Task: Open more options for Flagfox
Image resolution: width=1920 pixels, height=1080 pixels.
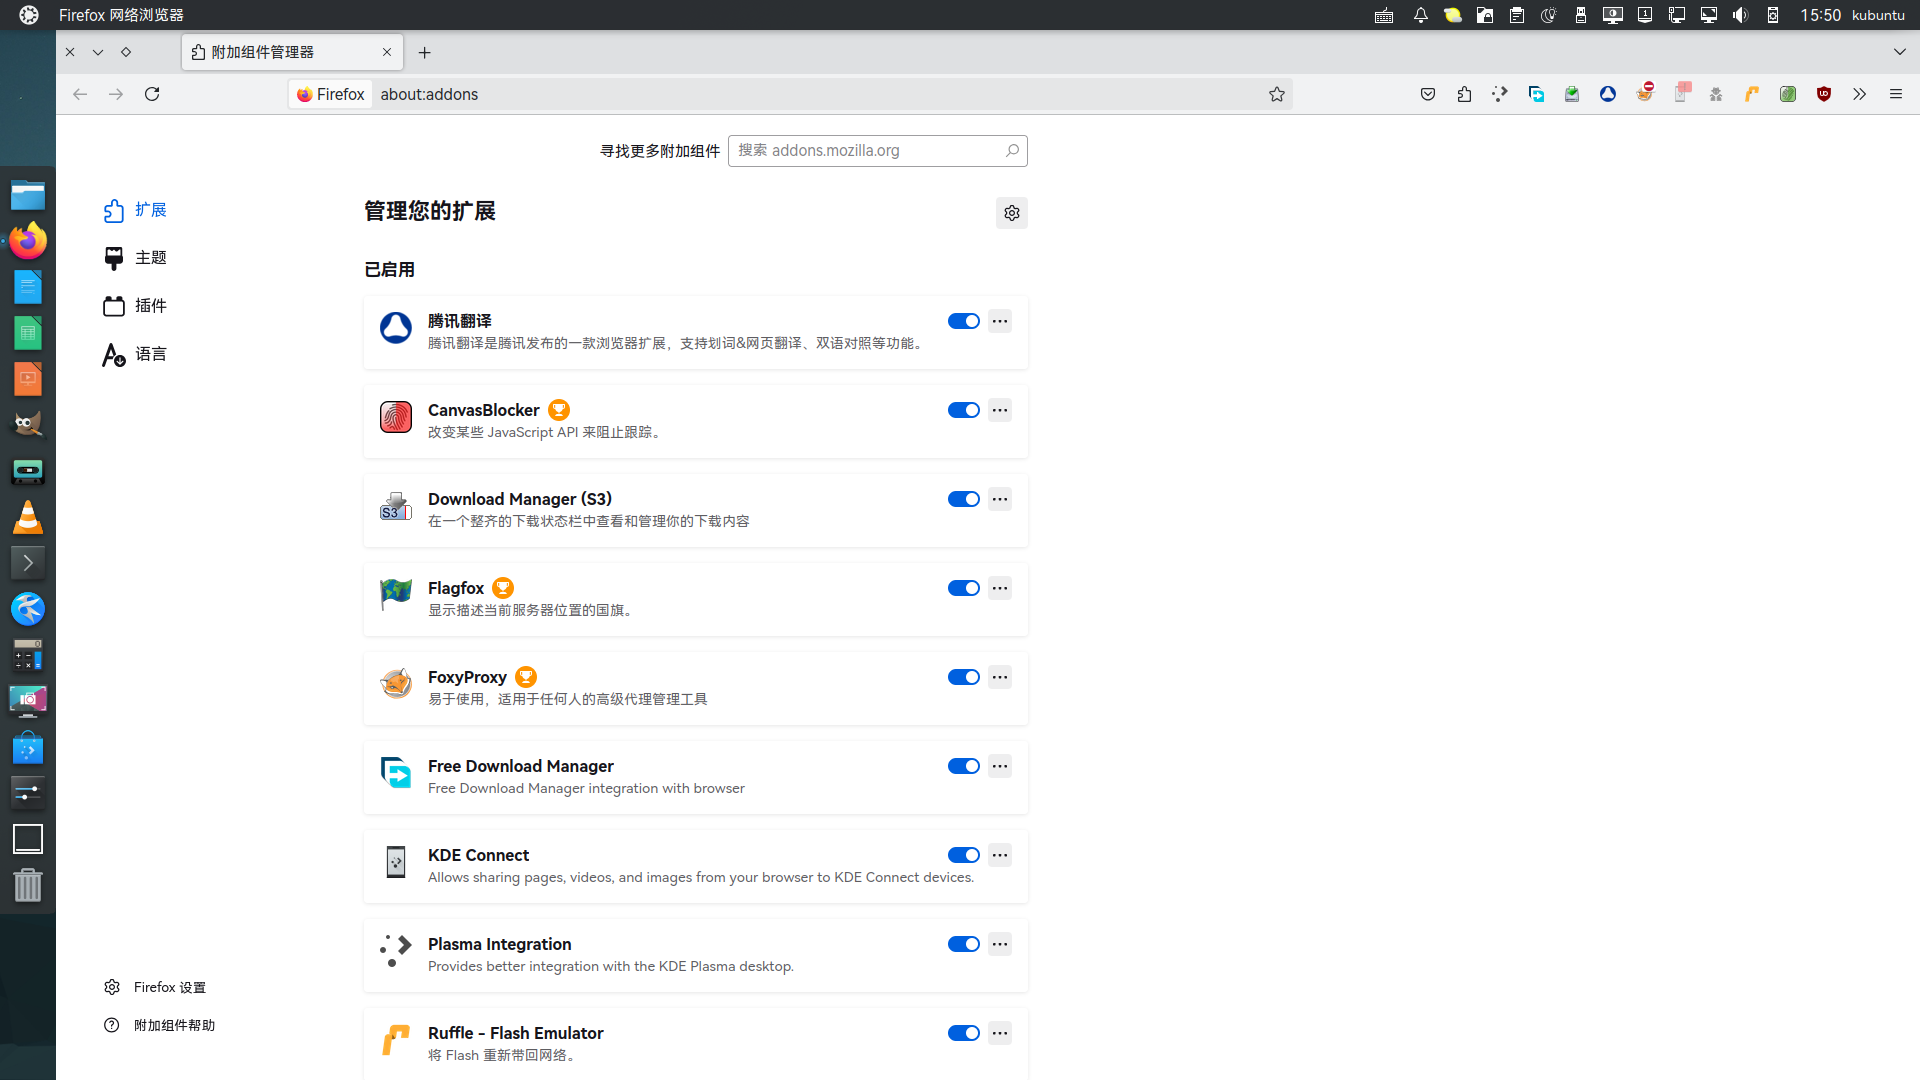Action: click(x=1000, y=588)
